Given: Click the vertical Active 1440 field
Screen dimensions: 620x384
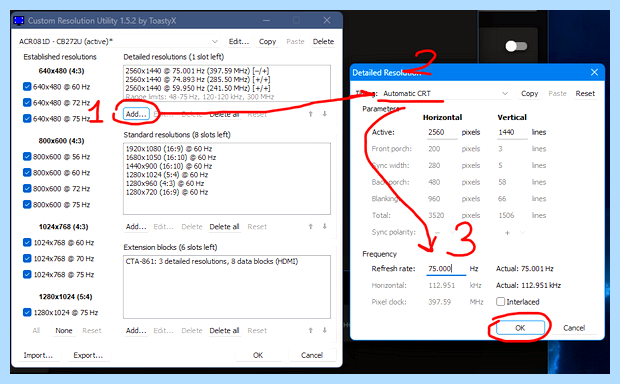Looking at the screenshot, I should pyautogui.click(x=512, y=132).
